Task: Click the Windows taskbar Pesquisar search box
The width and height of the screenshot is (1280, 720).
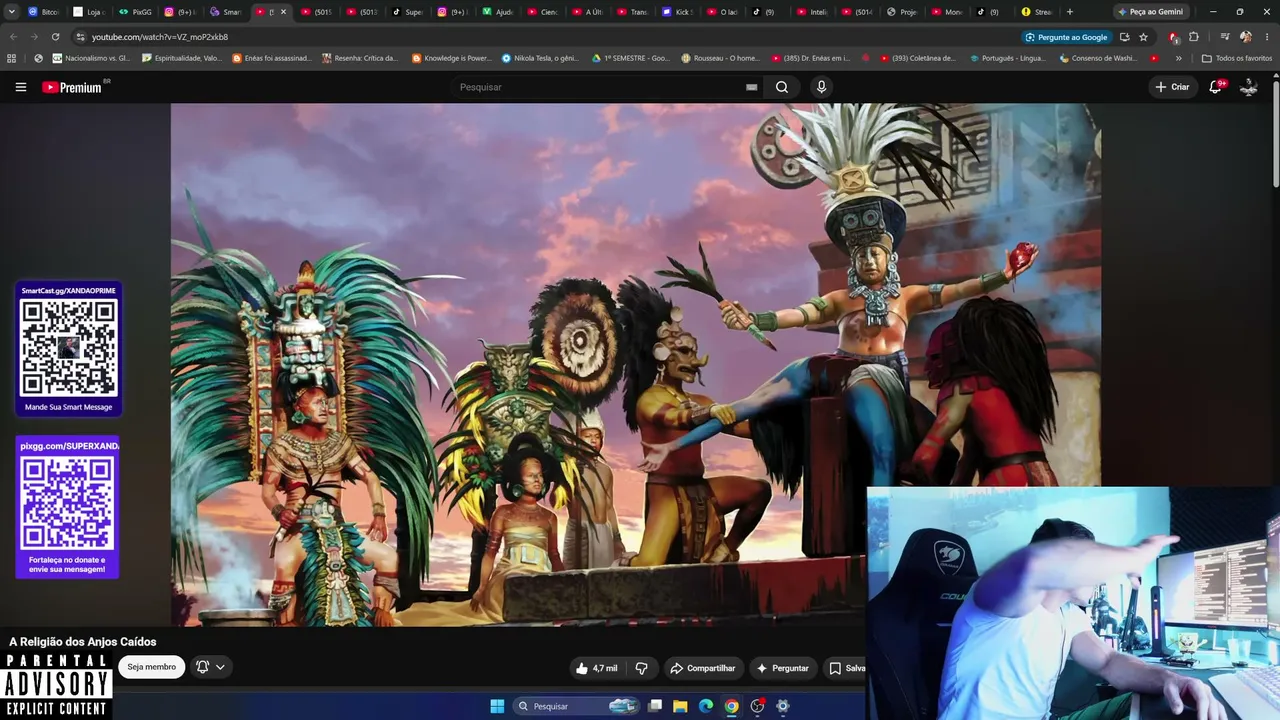Action: tap(576, 706)
